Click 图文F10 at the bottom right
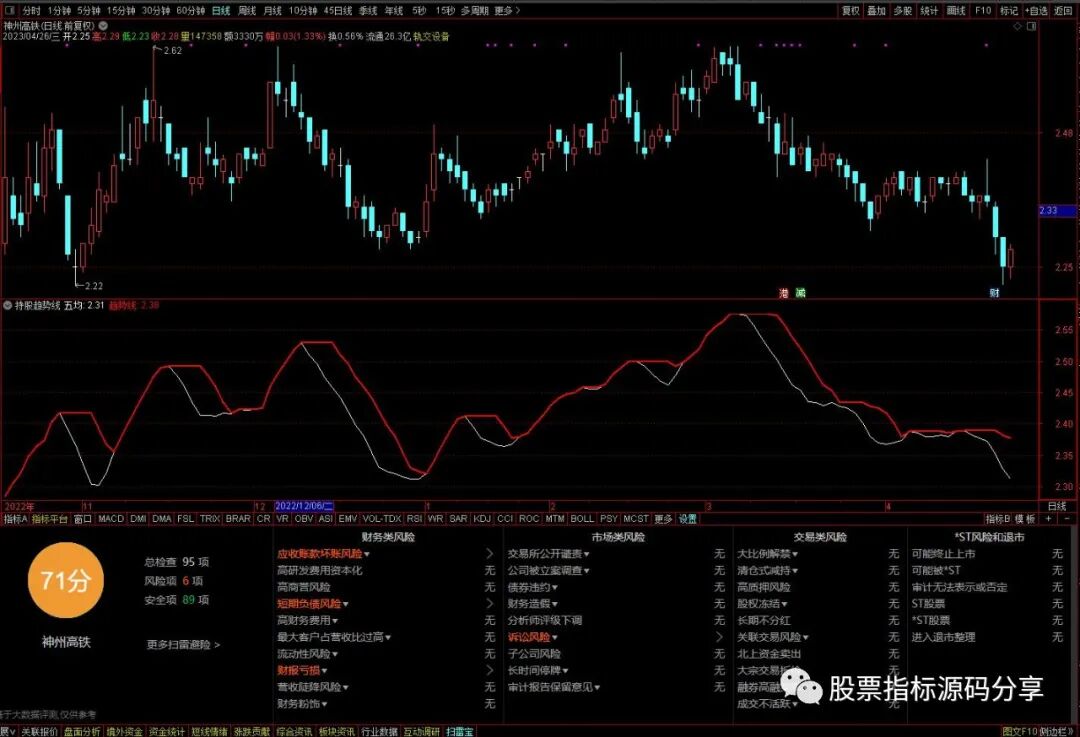The image size is (1080, 737). pyautogui.click(x=1020, y=731)
